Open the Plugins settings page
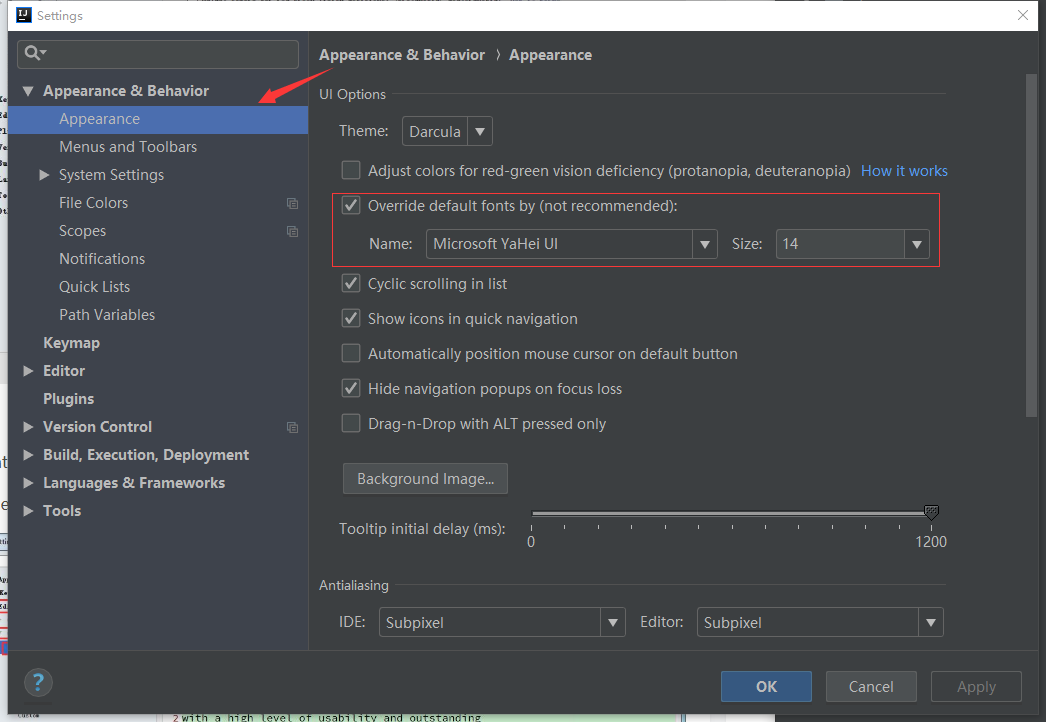Screen dimensions: 1046x722 (x=69, y=399)
